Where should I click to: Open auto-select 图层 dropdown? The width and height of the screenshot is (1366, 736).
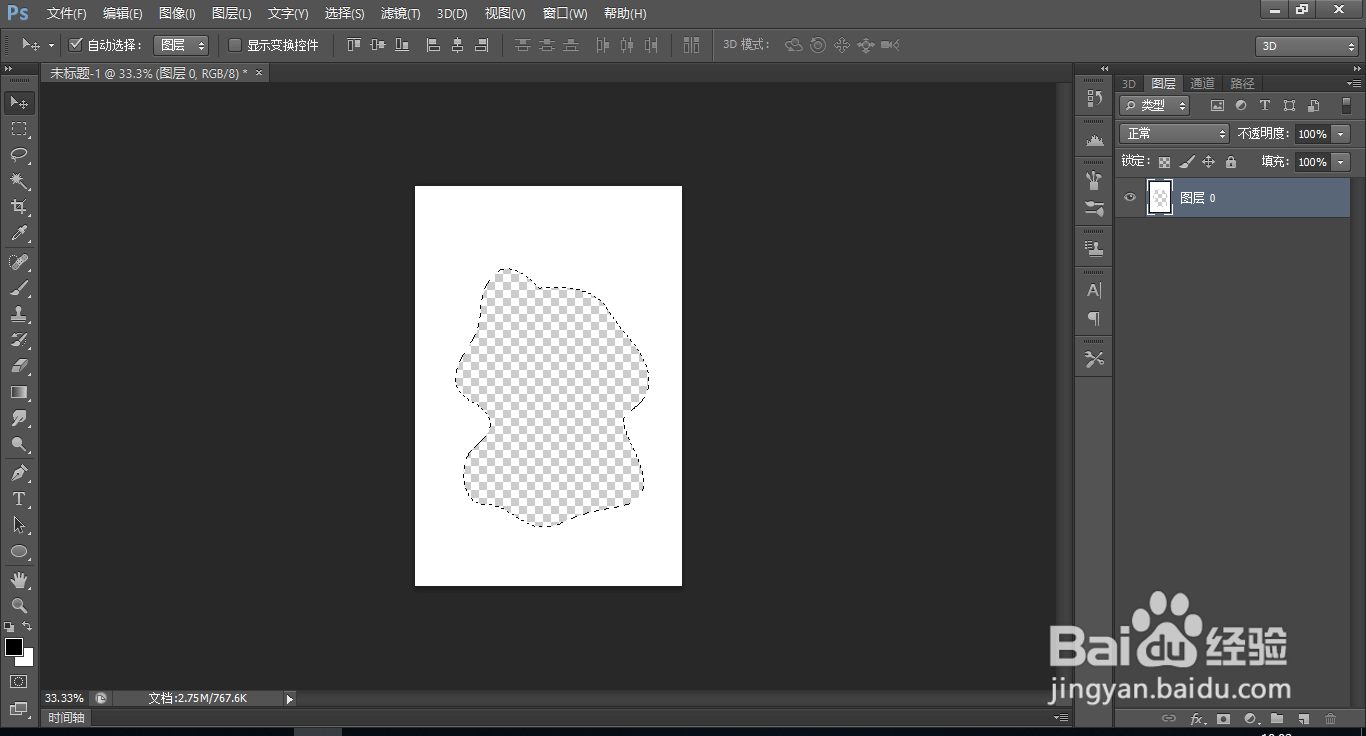(181, 45)
